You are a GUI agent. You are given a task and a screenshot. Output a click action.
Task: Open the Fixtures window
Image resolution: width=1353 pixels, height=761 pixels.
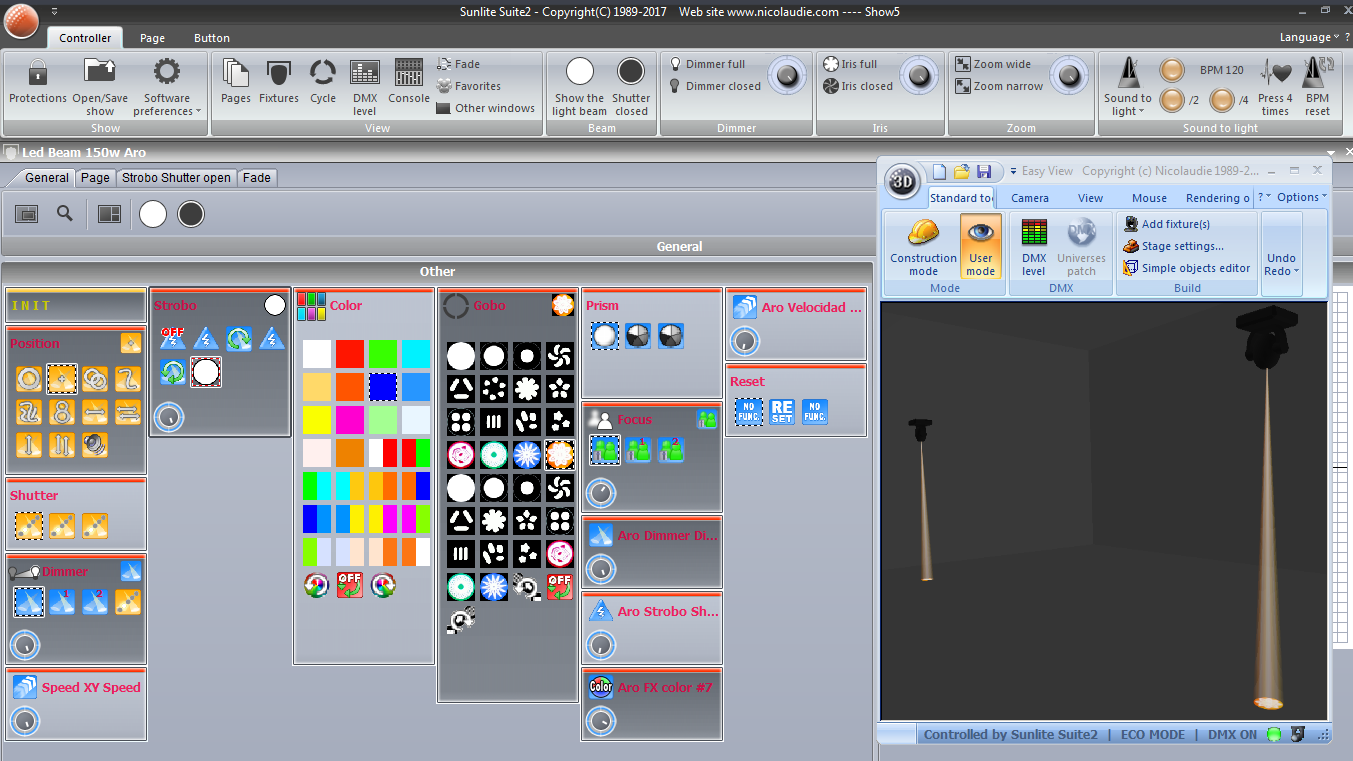point(279,82)
